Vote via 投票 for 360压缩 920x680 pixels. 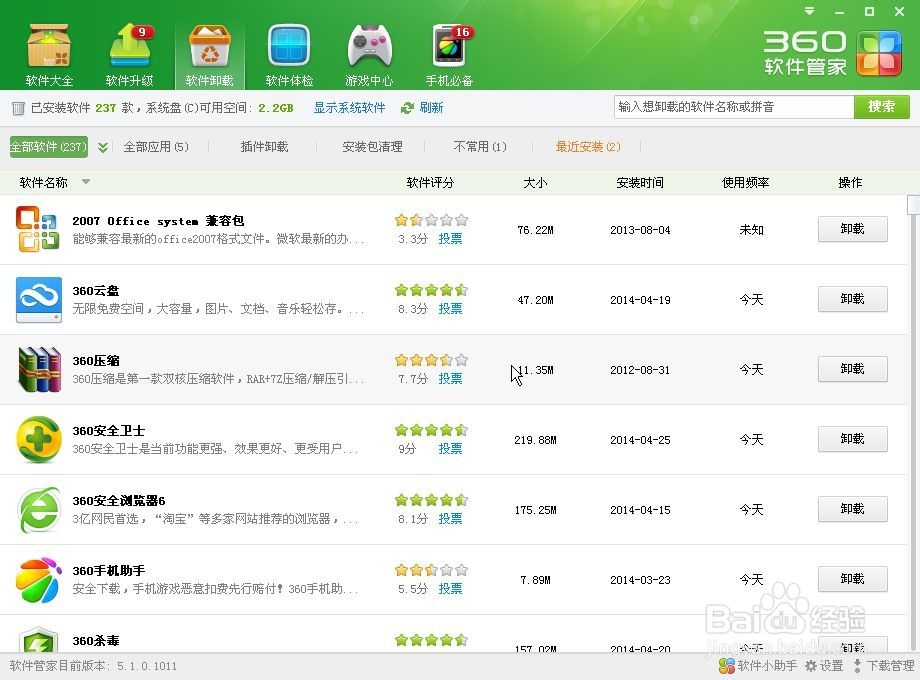click(x=450, y=379)
